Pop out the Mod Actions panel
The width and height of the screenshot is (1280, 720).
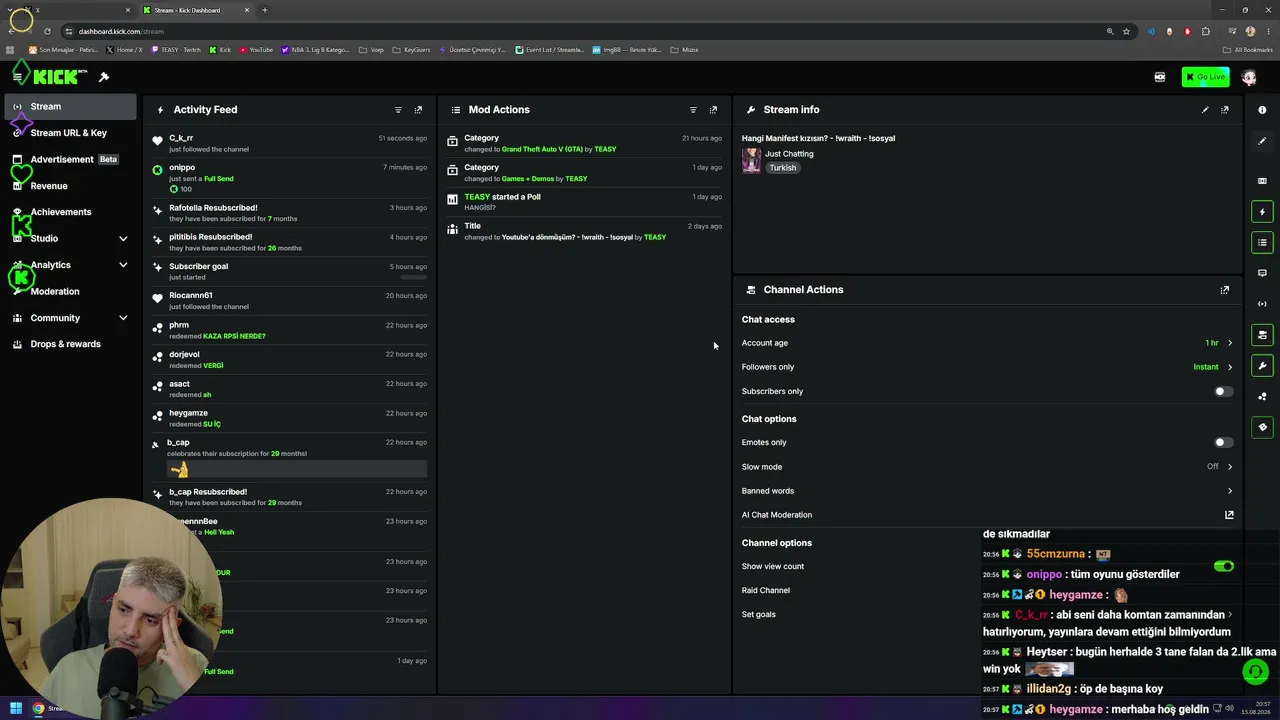click(713, 110)
